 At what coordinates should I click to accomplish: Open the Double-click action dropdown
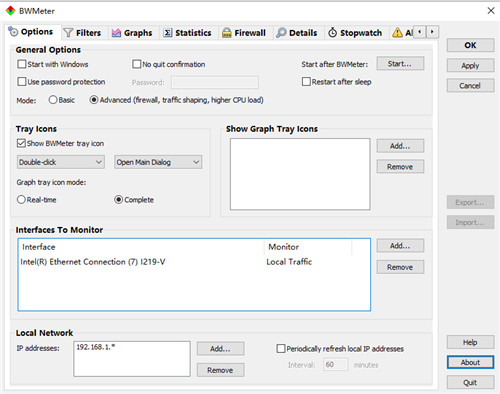[61, 162]
